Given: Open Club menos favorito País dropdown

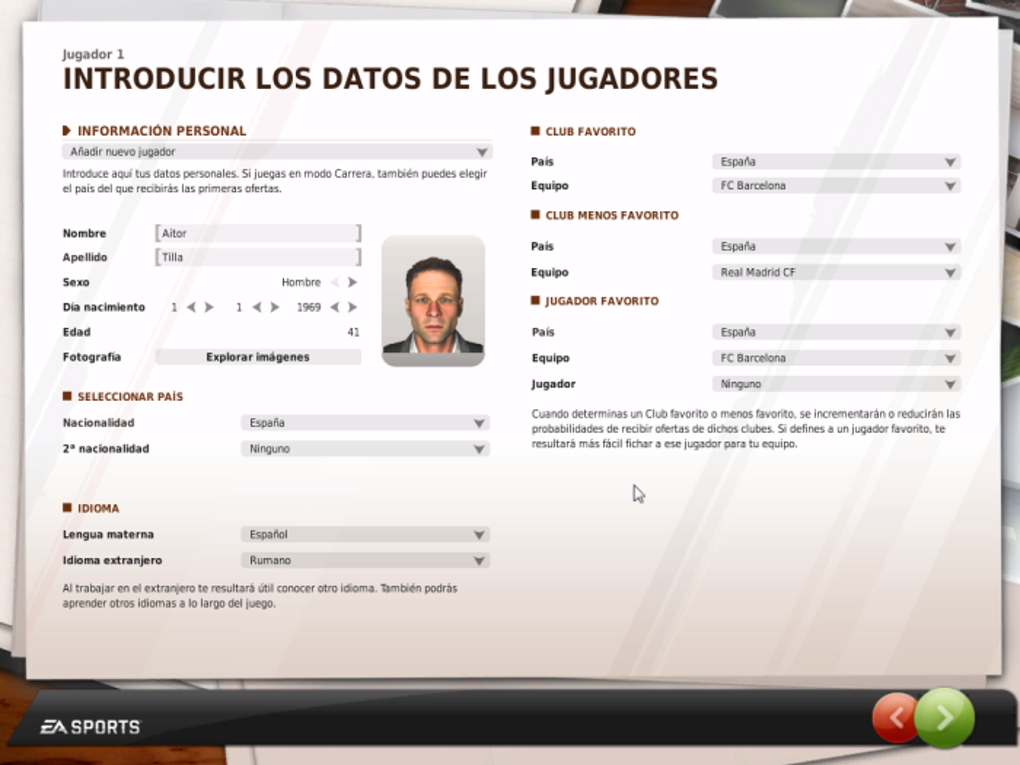Looking at the screenshot, I should 836,247.
